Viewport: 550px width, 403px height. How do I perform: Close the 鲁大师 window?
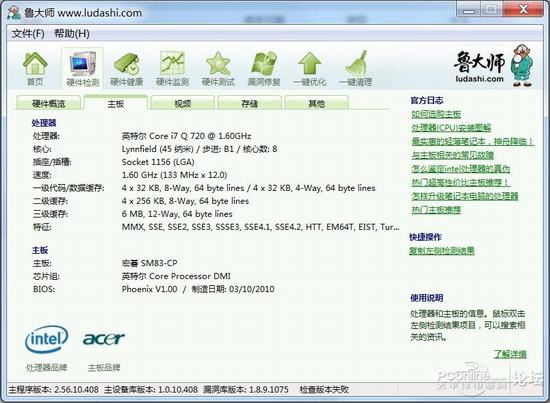pos(523,9)
